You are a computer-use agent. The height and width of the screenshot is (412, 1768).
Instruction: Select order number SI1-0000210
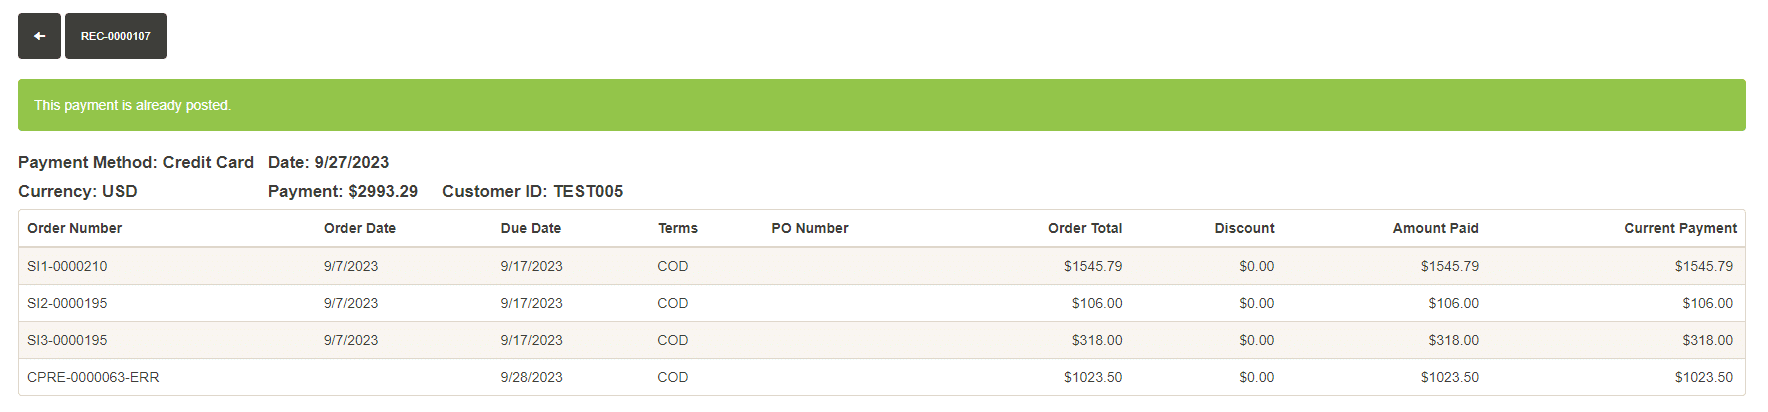coord(67,266)
